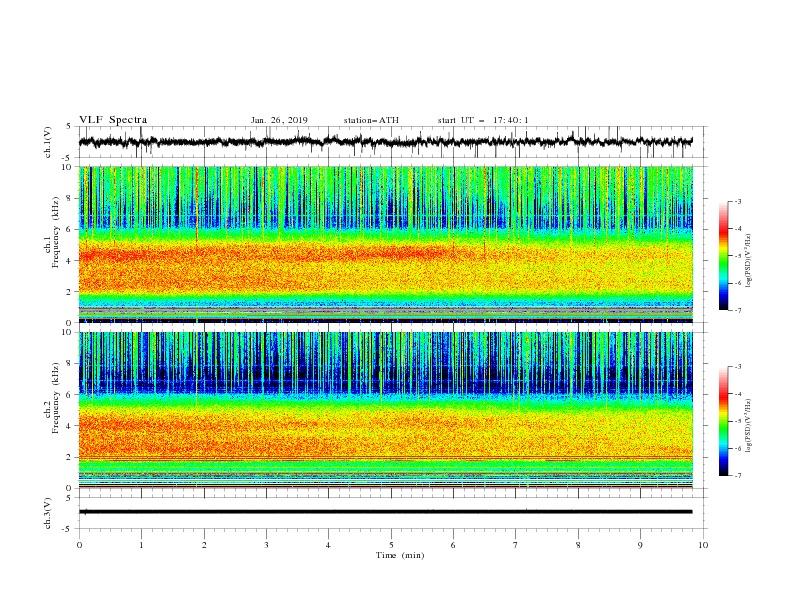792x612 pixels.
Task: Click the lower log(PSD)(V²/Hz) colorbar label
Action: tap(749, 426)
